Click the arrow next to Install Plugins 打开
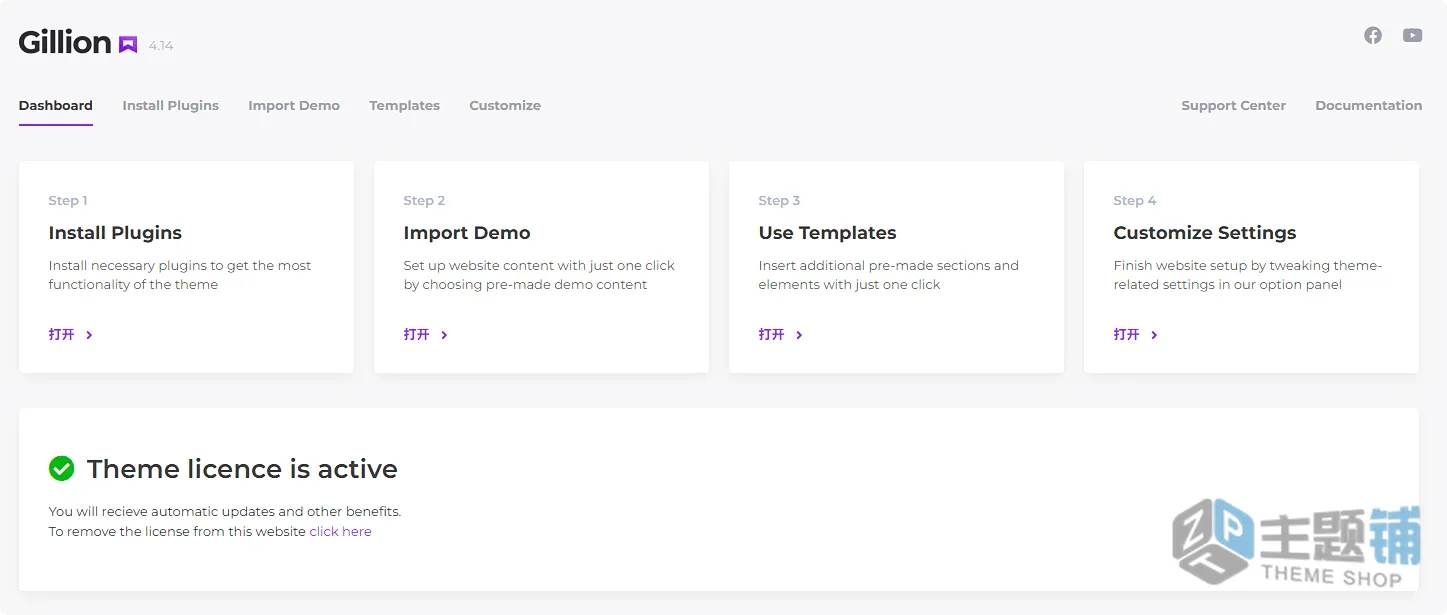1447x615 pixels. tap(89, 335)
